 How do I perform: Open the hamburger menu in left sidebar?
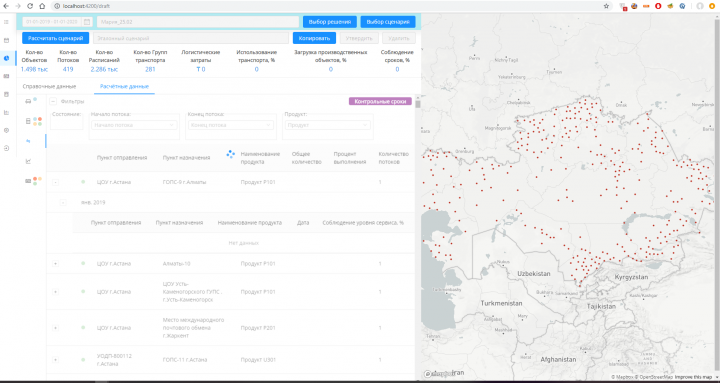click(x=6, y=22)
